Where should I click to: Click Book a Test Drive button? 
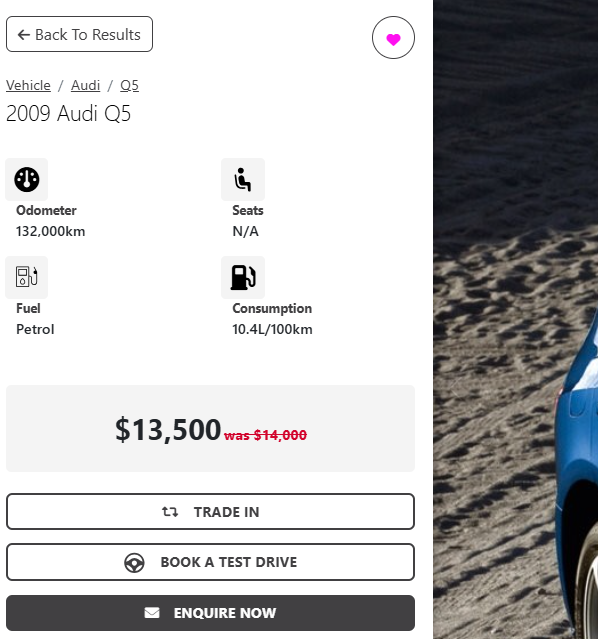point(210,562)
